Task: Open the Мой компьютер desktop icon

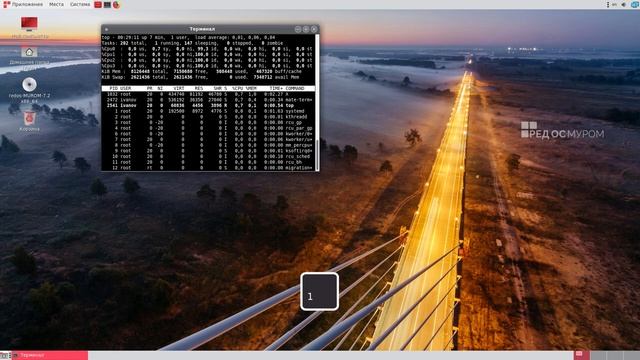Action: point(29,27)
